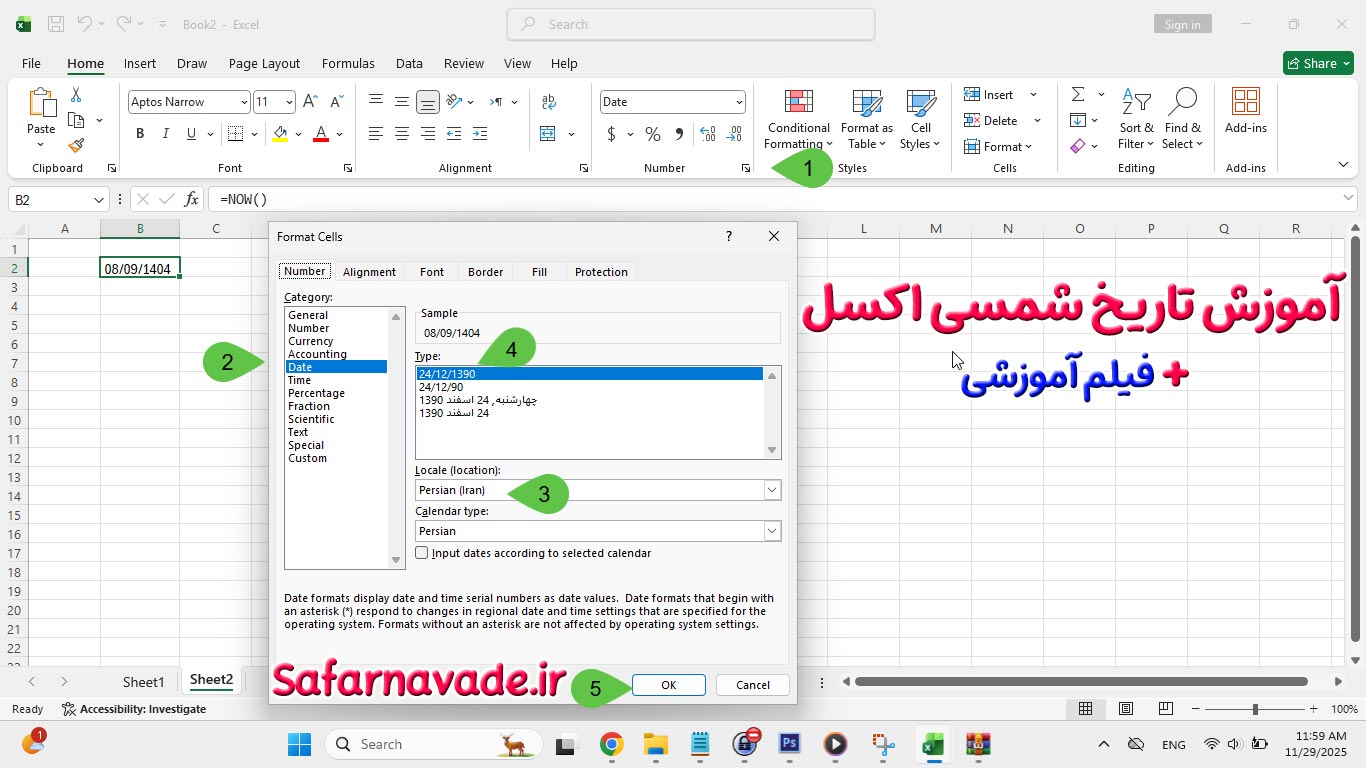This screenshot has width=1366, height=768.
Task: Select Currency in the Category list
Action: click(310, 340)
